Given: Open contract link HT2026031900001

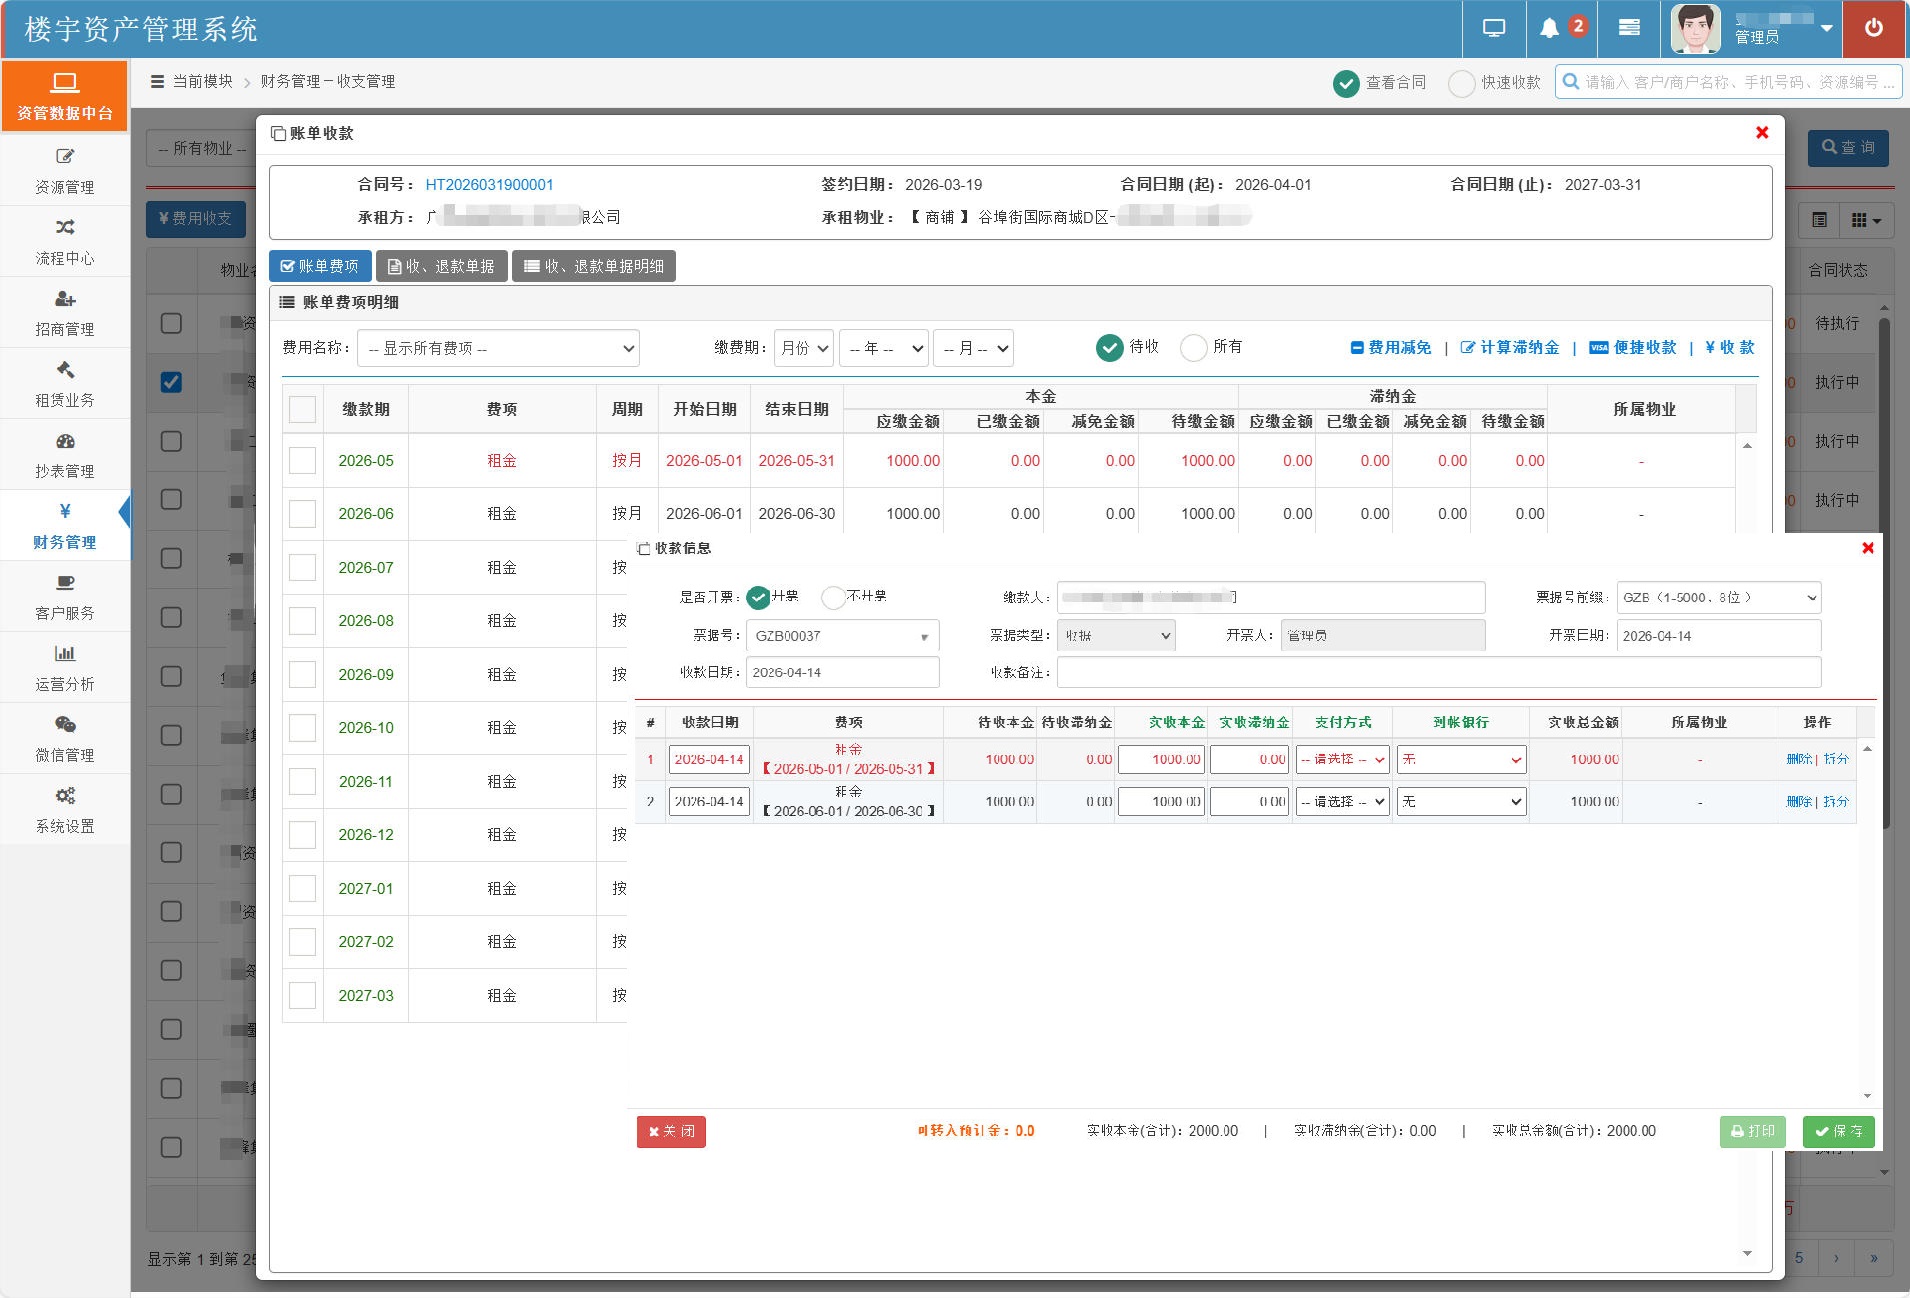Looking at the screenshot, I should (x=489, y=184).
